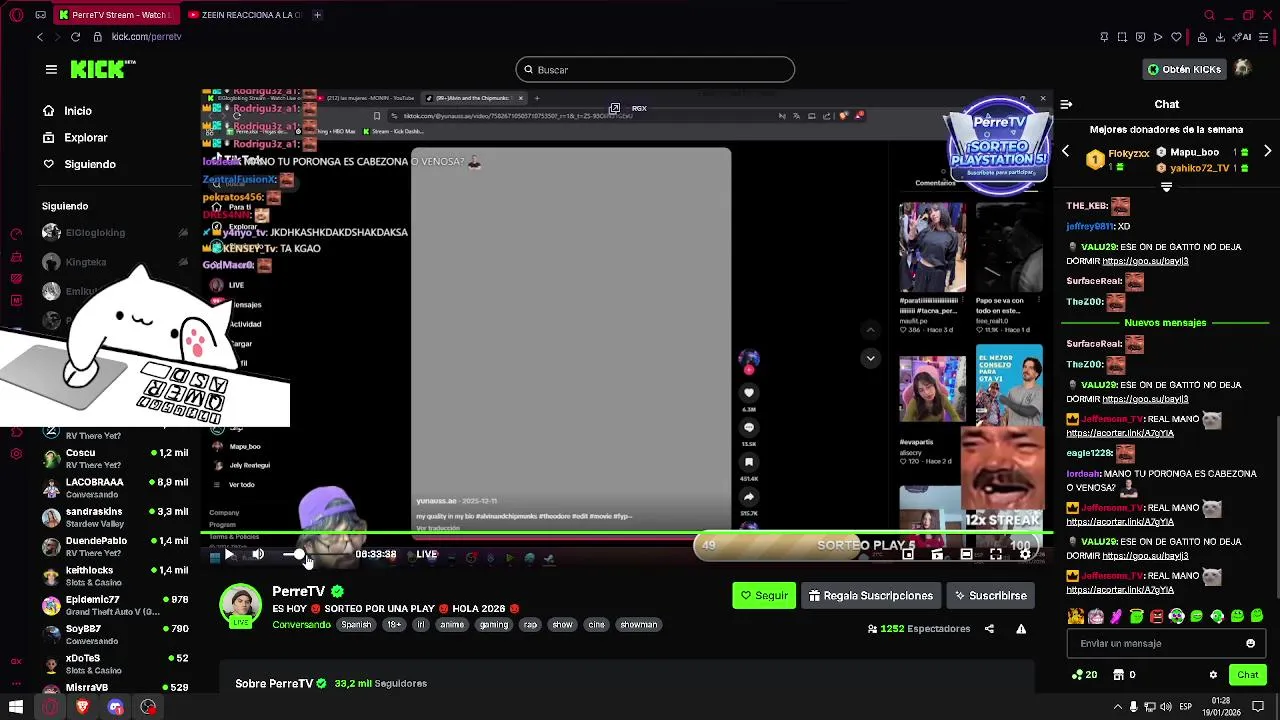Toggle theater mode
The height and width of the screenshot is (720, 1280).
click(x=966, y=555)
